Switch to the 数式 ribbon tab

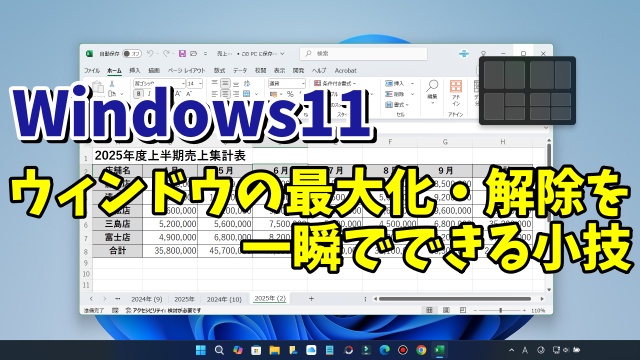coord(219,70)
